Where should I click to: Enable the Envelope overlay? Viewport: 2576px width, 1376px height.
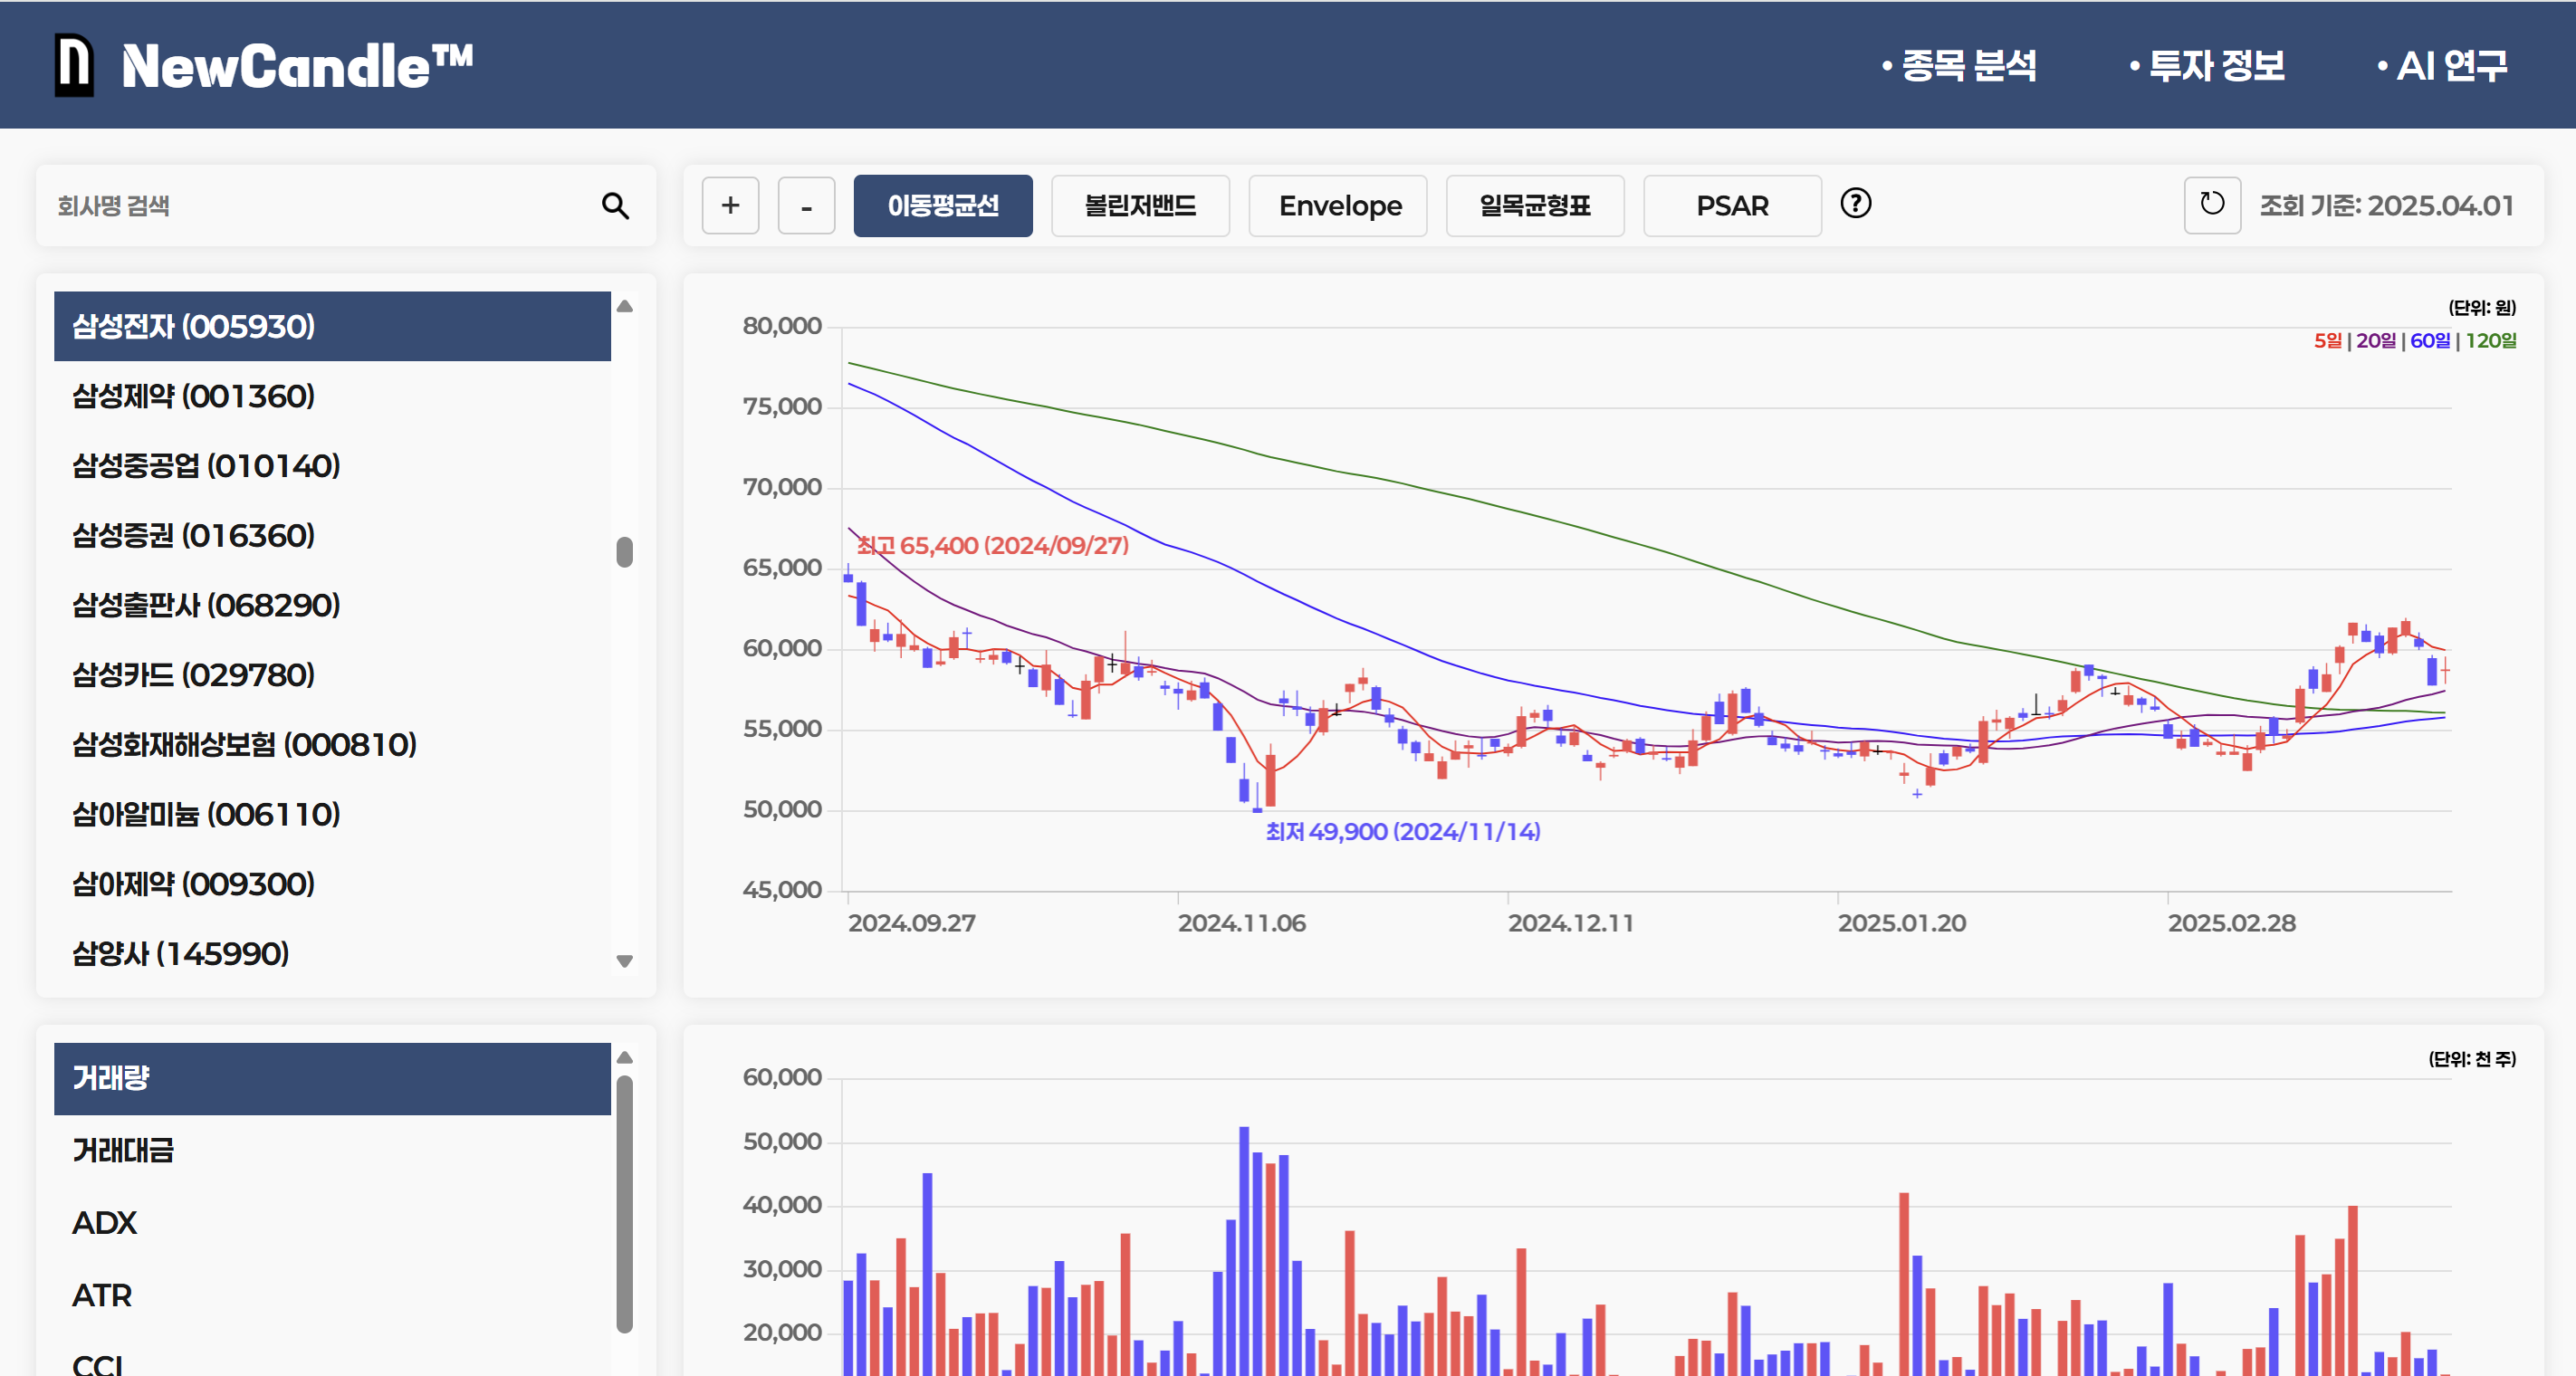point(1338,206)
